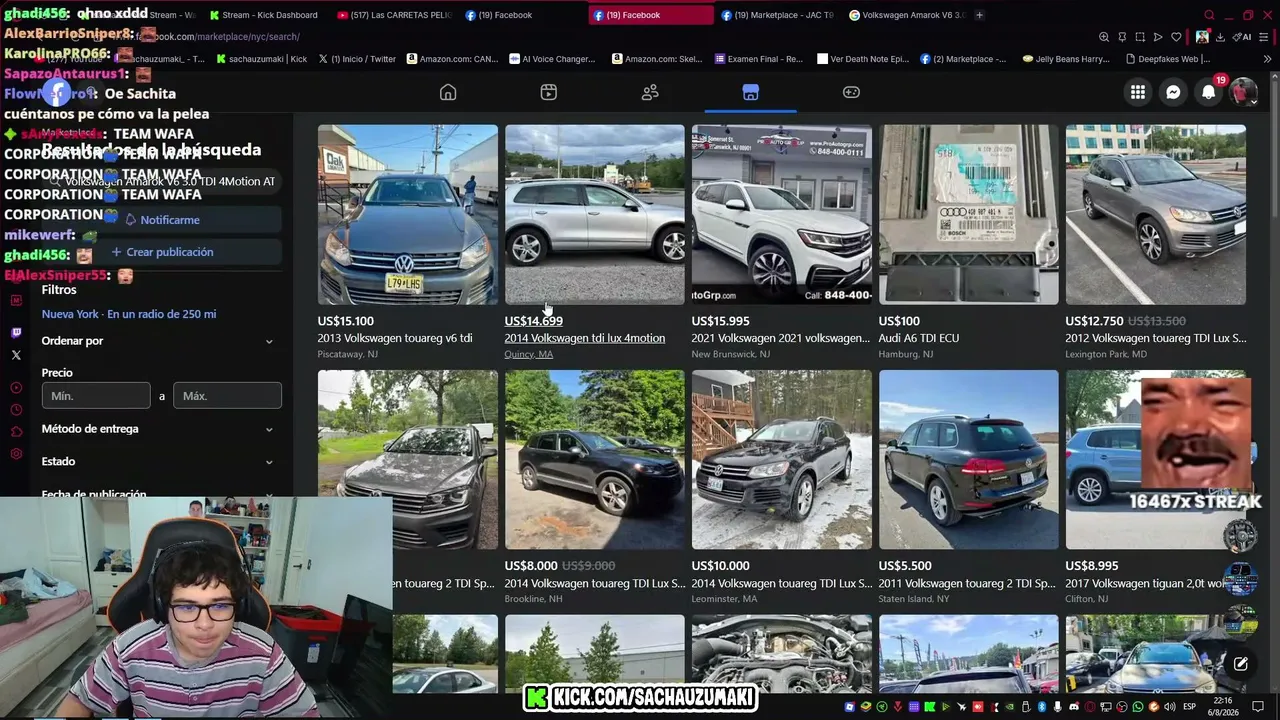Go to the Facebook Home feed icon
This screenshot has width=1280, height=720.
[448, 92]
